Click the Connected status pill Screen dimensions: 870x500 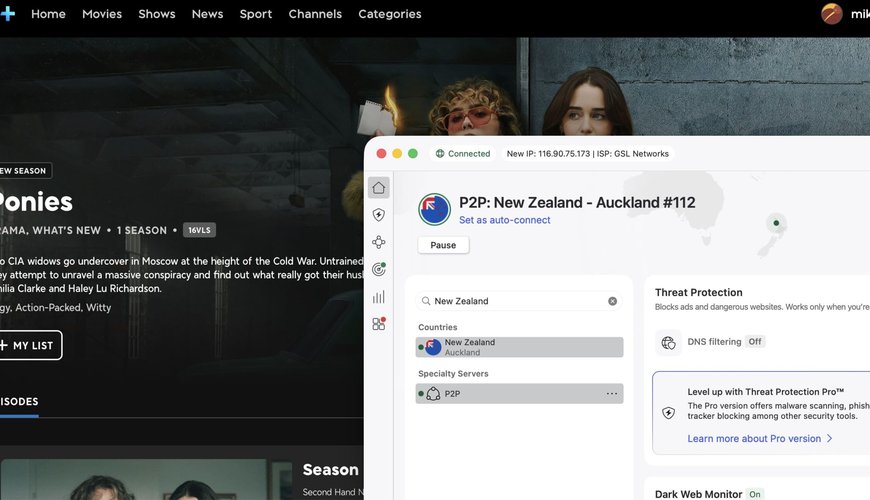pos(463,154)
